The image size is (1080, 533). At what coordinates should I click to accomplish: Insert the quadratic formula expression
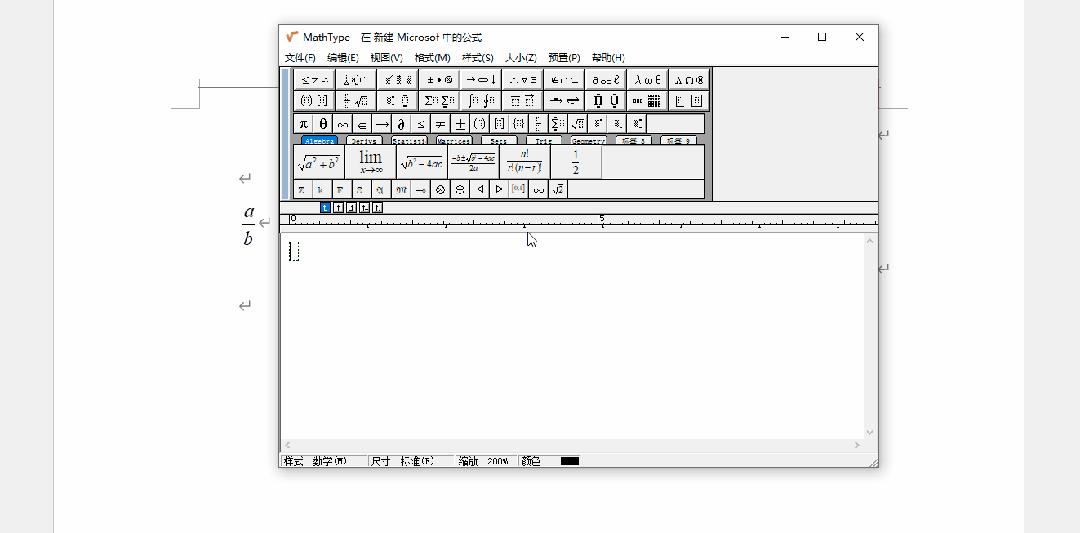point(473,162)
